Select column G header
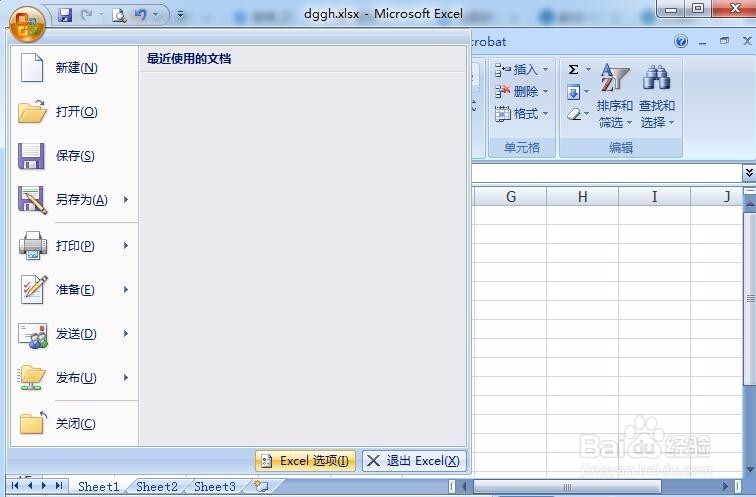Screen dimensions: 756x497 511,197
